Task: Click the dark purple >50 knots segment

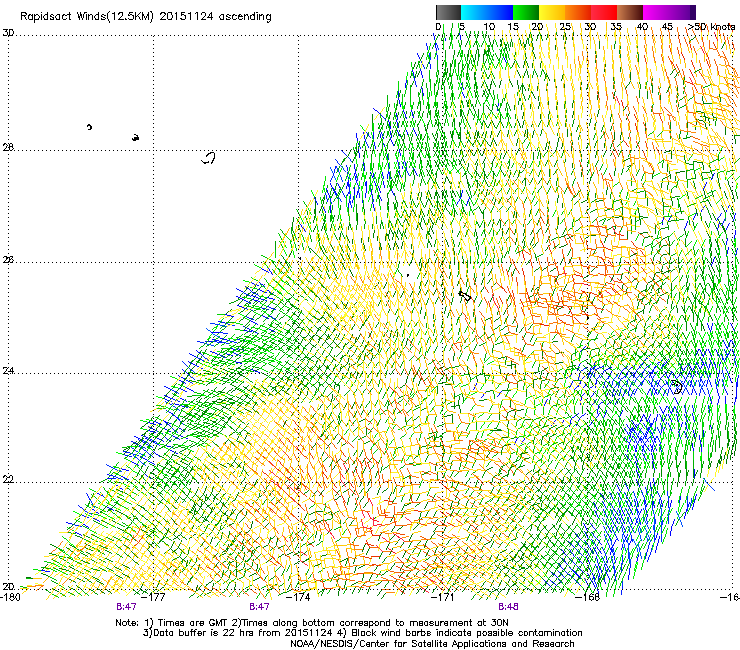Action: point(693,12)
